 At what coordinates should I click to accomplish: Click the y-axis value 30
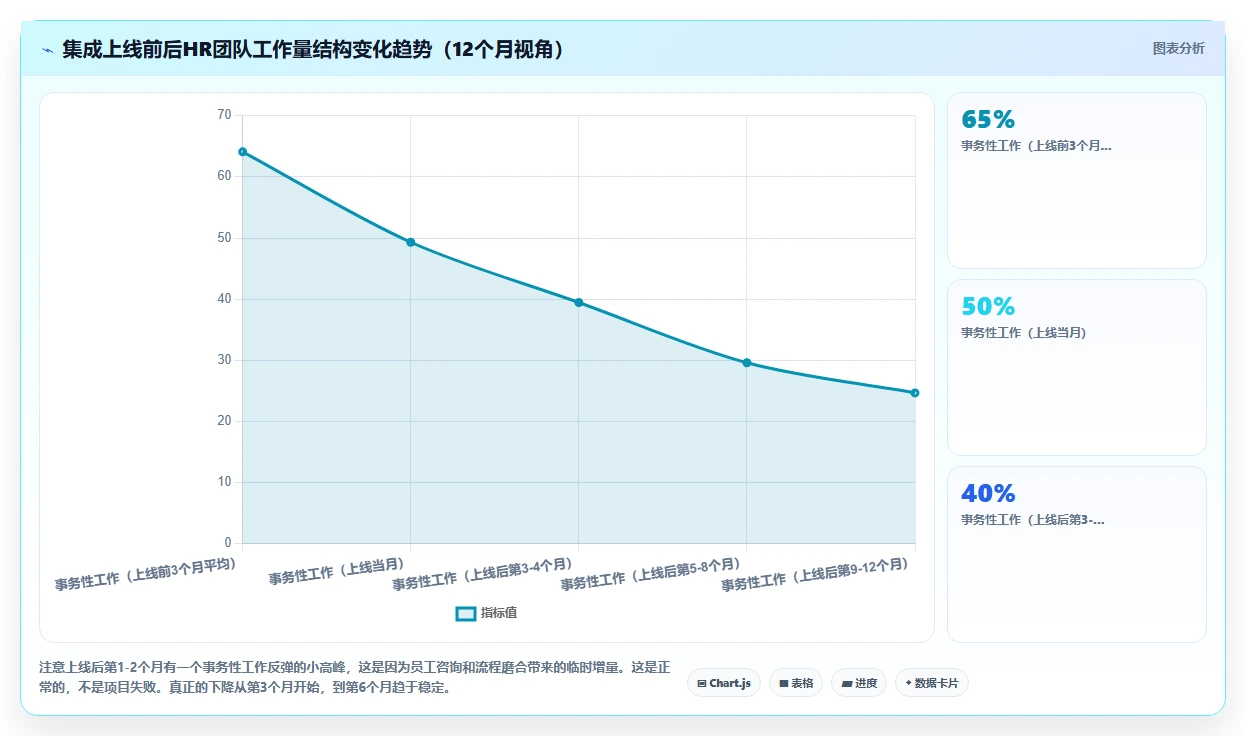click(x=224, y=360)
